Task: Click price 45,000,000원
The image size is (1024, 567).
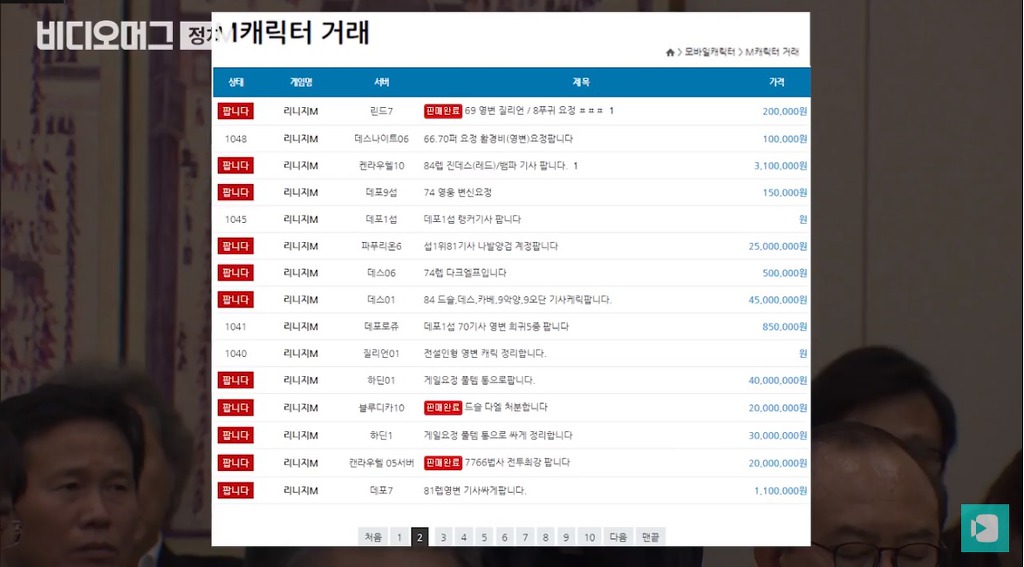Action: 778,299
